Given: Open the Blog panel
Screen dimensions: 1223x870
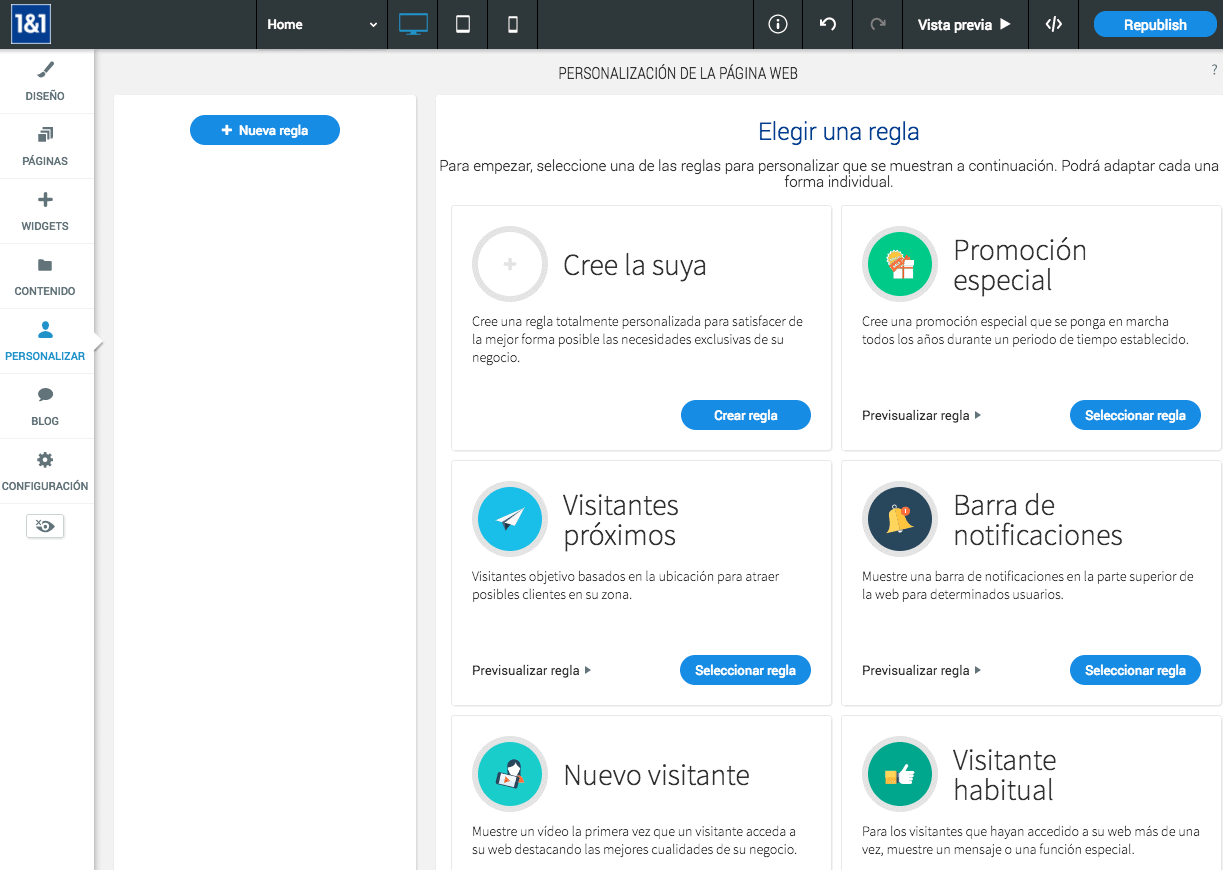Looking at the screenshot, I should 46,406.
